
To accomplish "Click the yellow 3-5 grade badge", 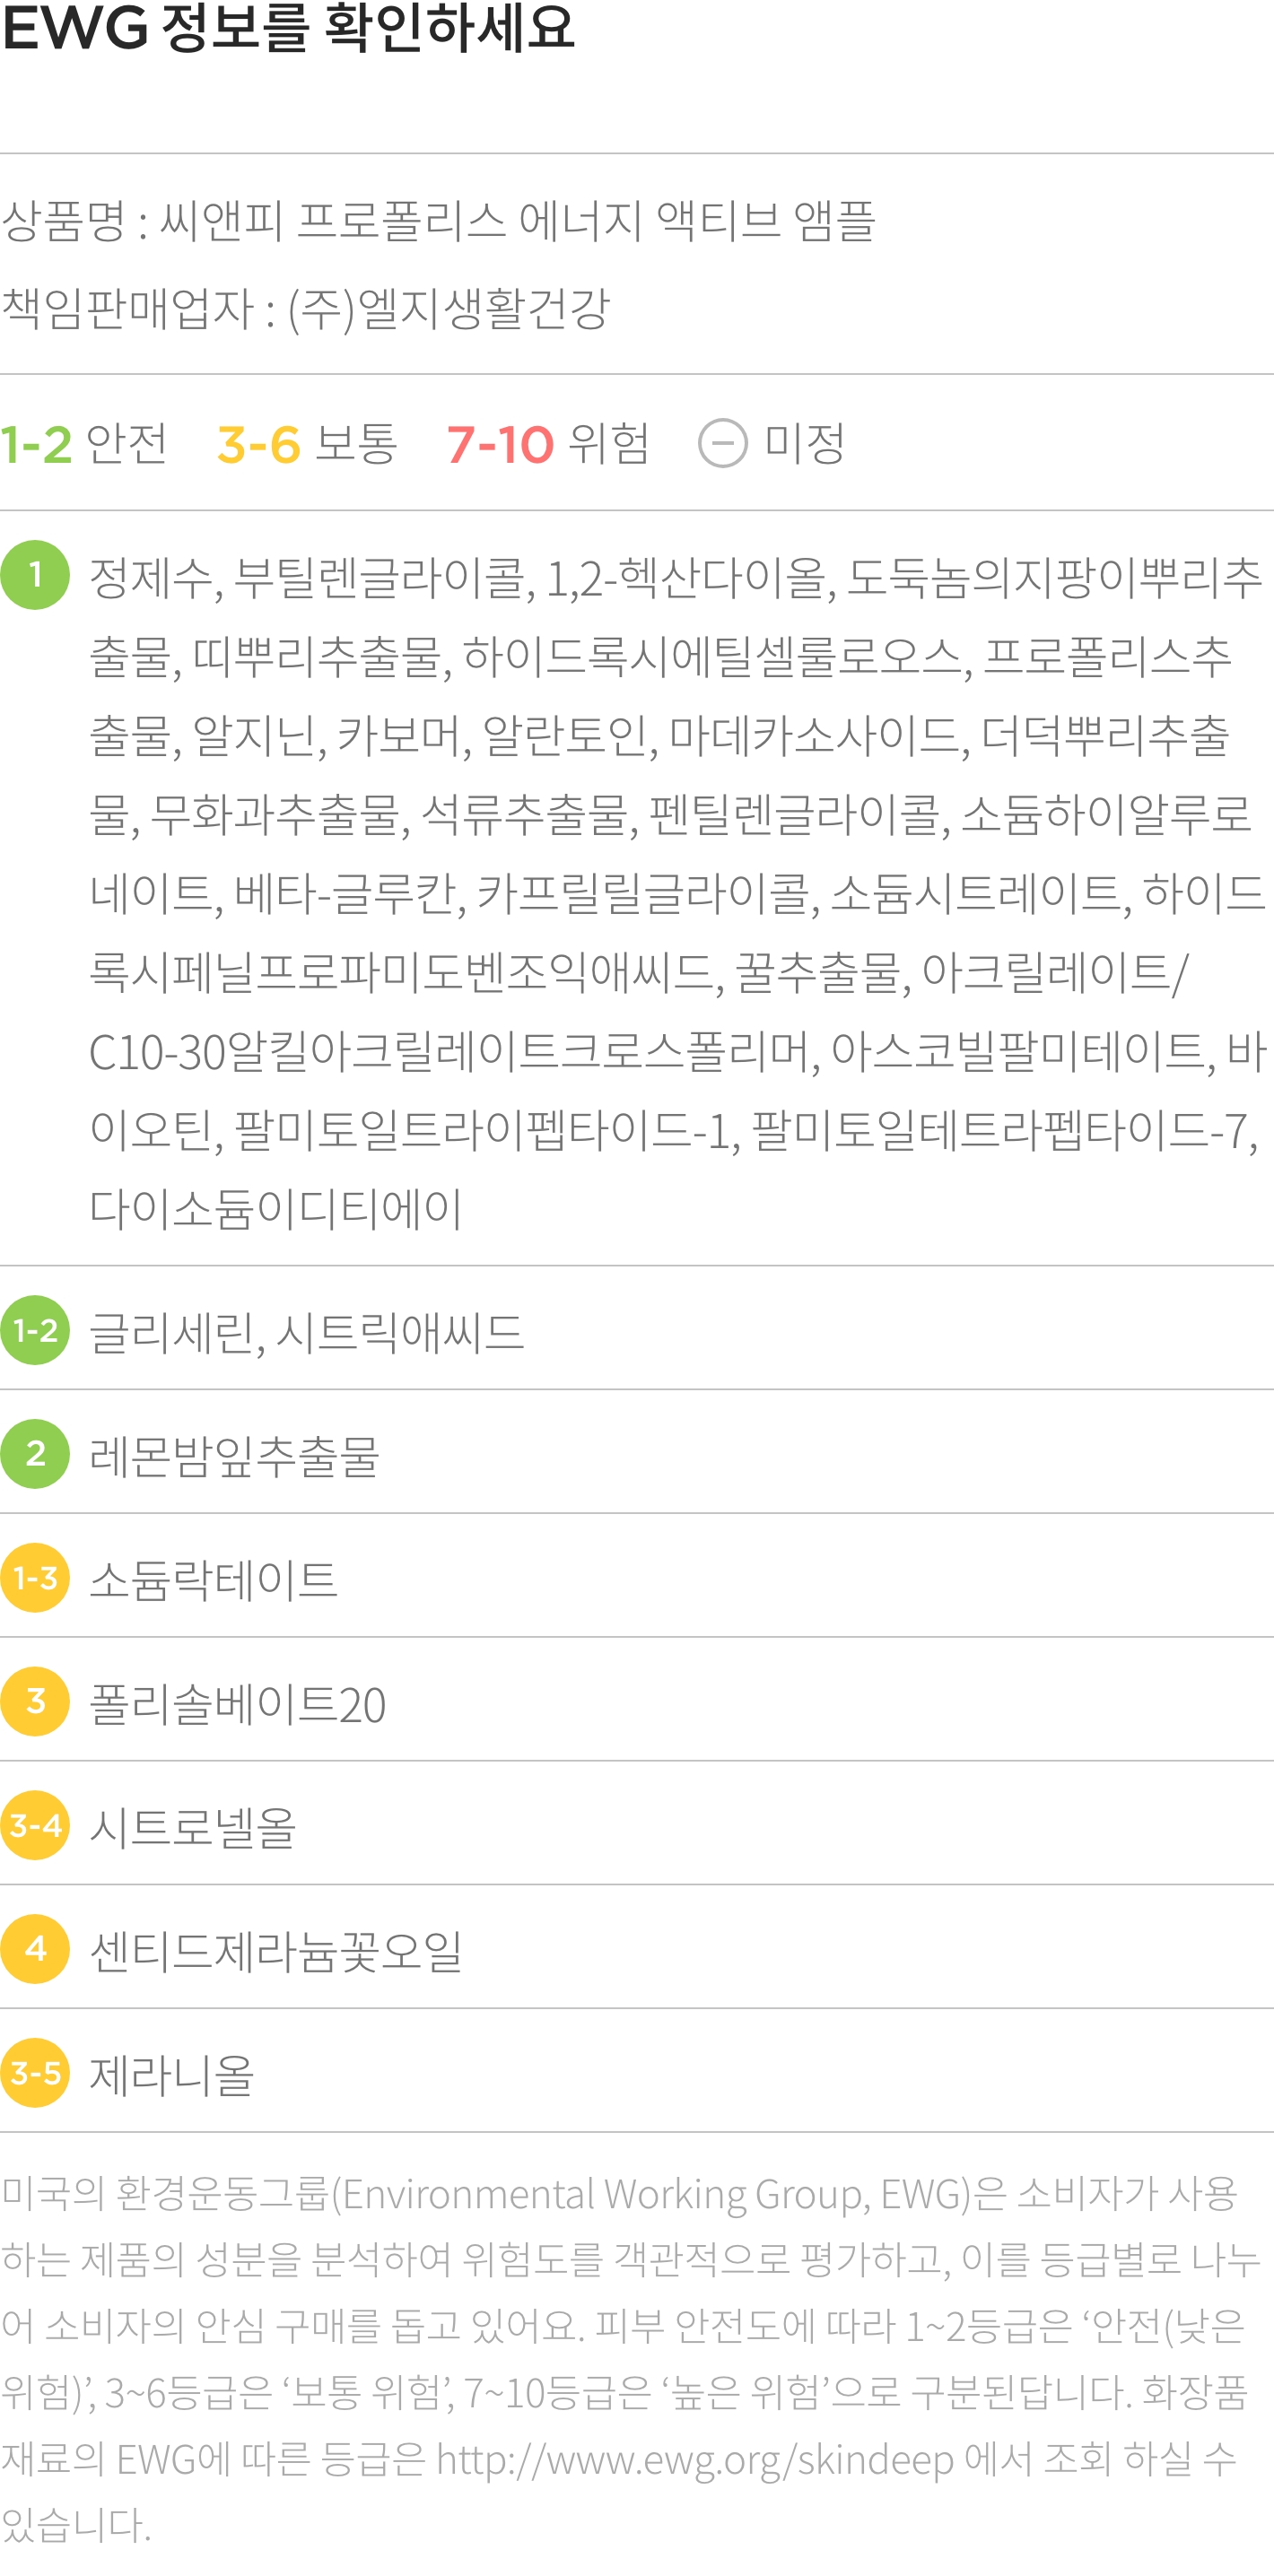I will (x=35, y=2073).
